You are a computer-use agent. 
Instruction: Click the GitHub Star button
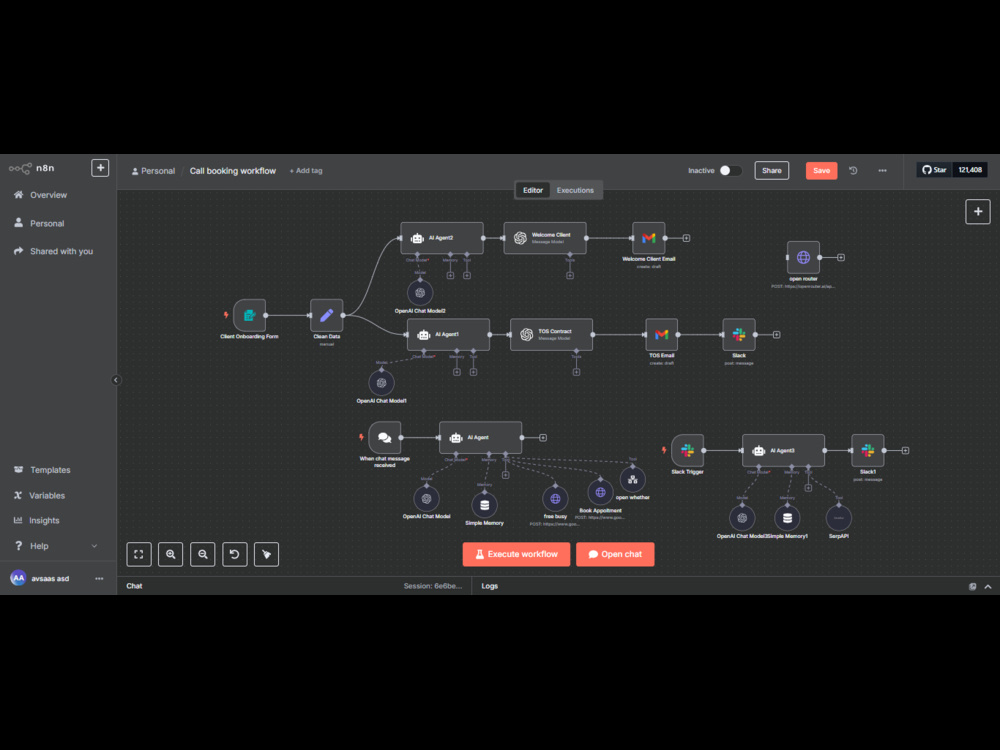[934, 170]
